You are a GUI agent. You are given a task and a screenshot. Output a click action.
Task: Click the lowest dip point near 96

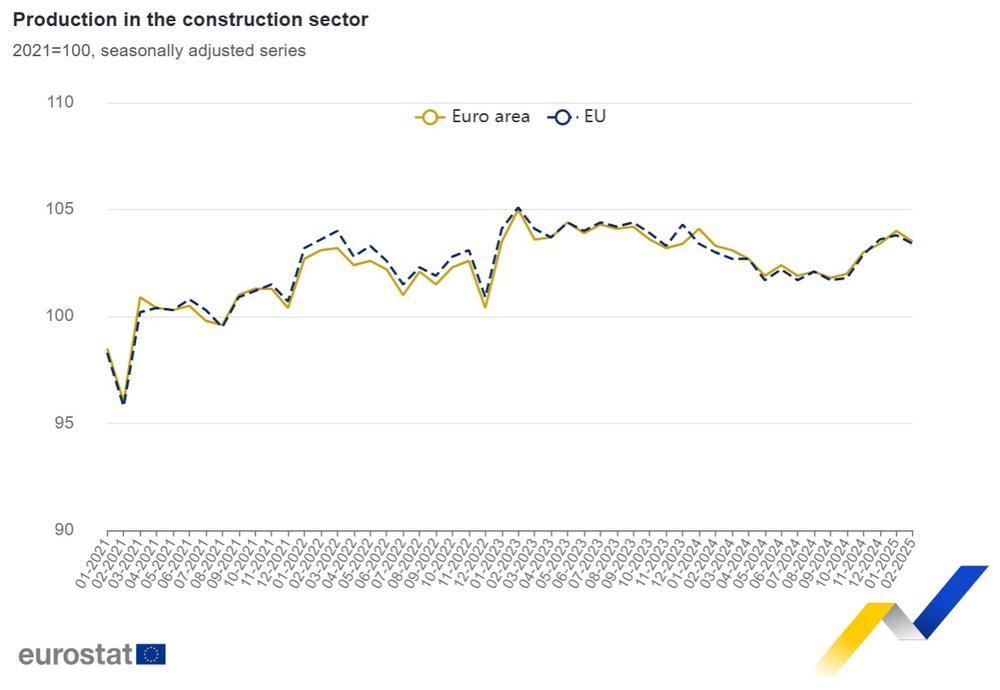(123, 402)
